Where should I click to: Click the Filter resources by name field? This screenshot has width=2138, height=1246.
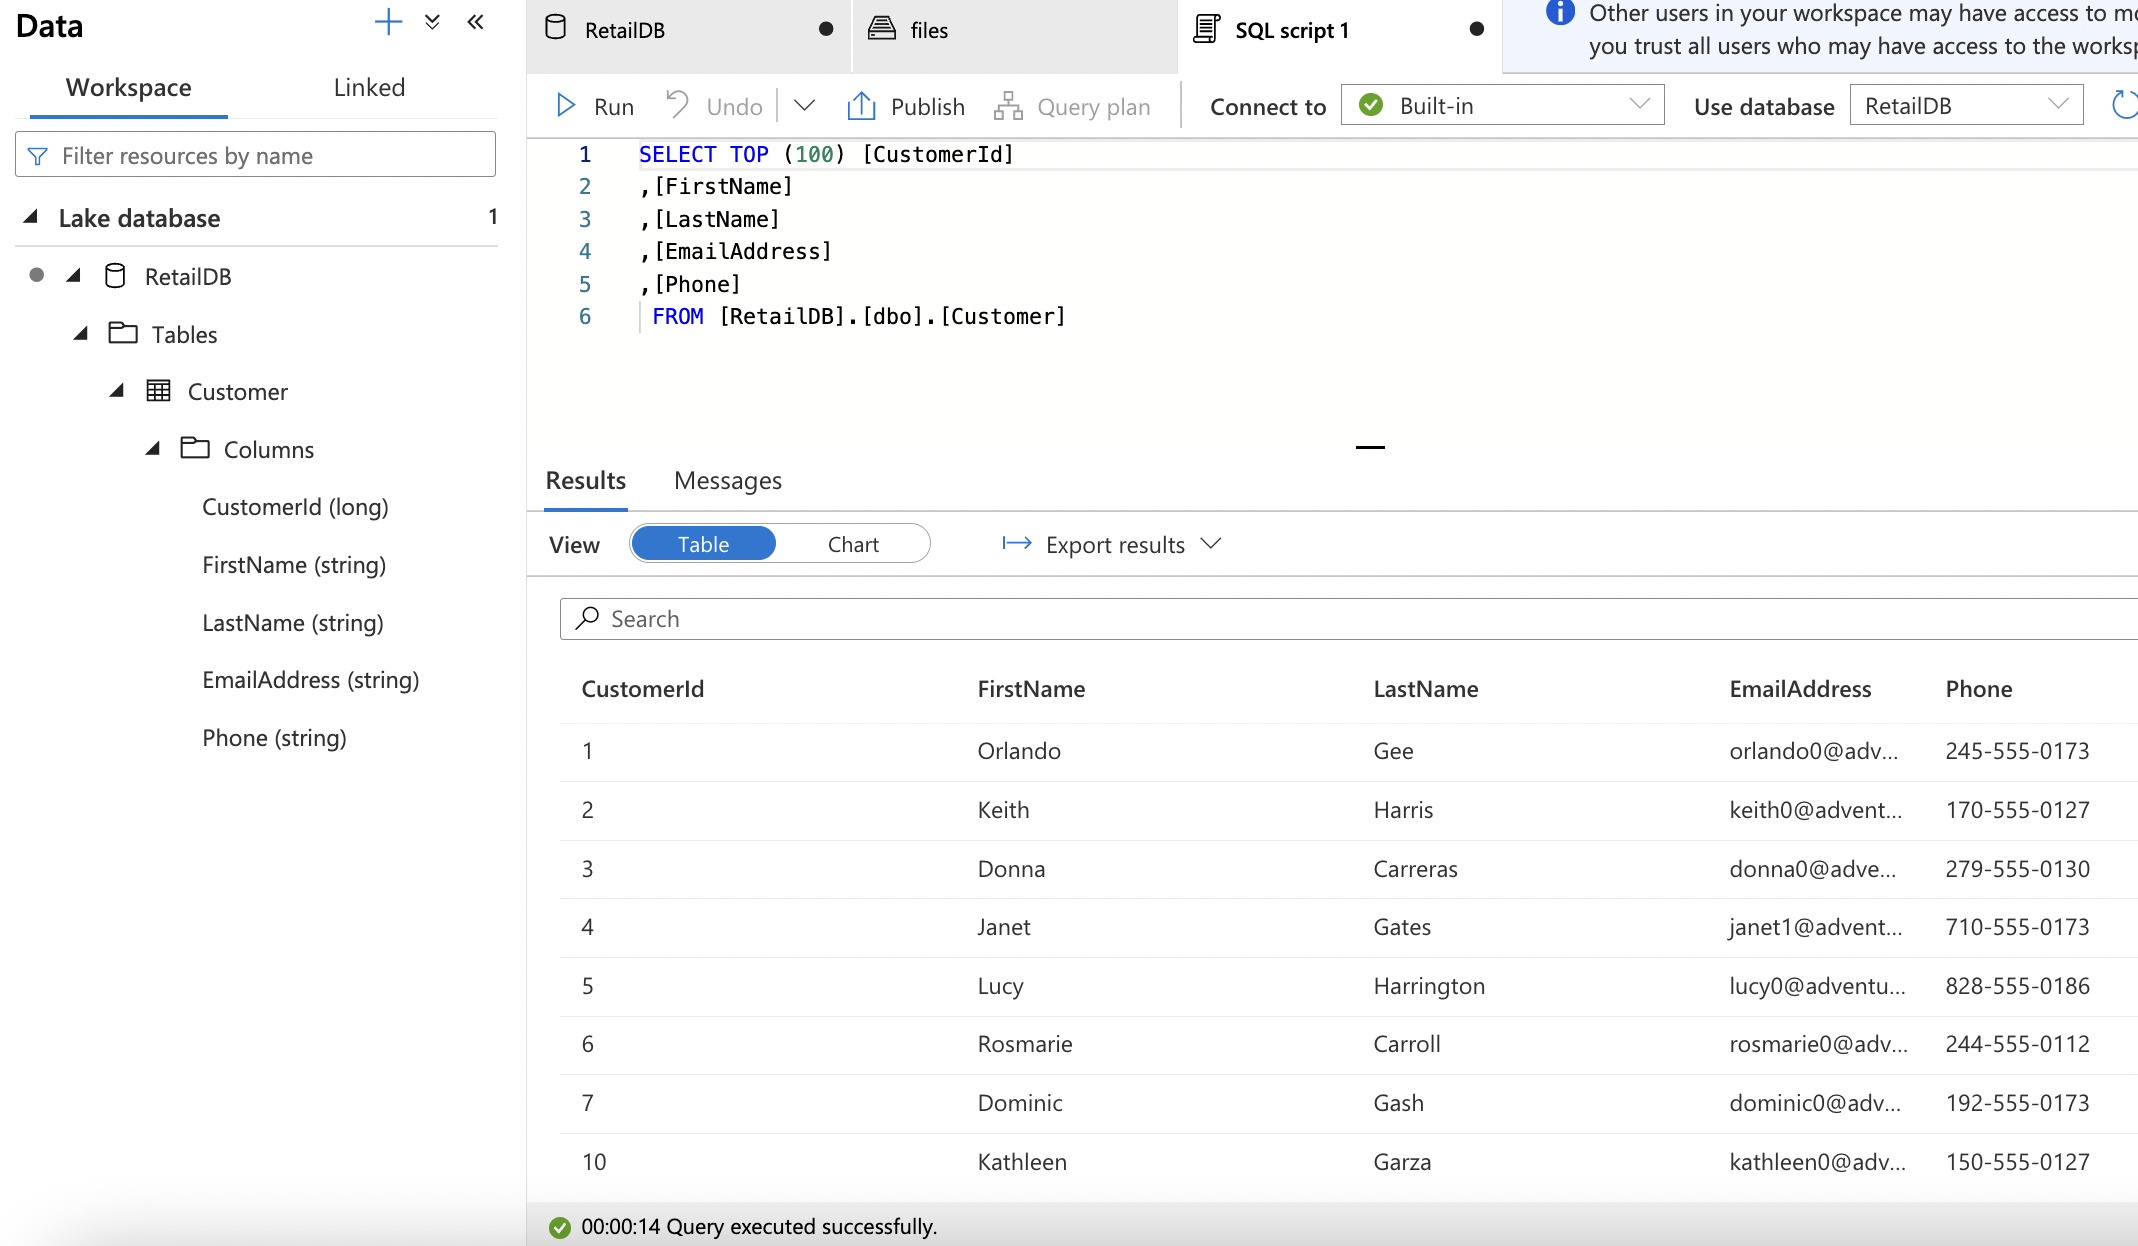pyautogui.click(x=256, y=155)
